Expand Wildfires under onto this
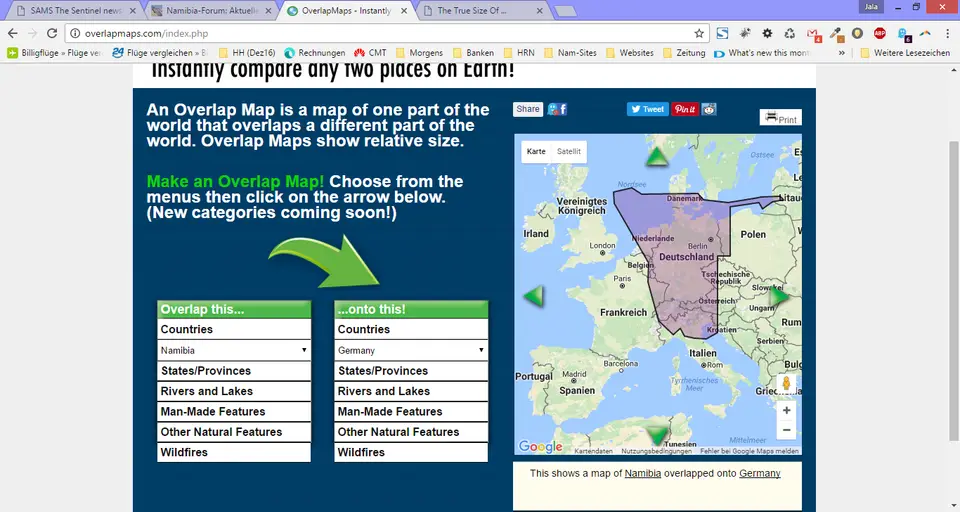Image resolution: width=960 pixels, height=512 pixels. [411, 452]
